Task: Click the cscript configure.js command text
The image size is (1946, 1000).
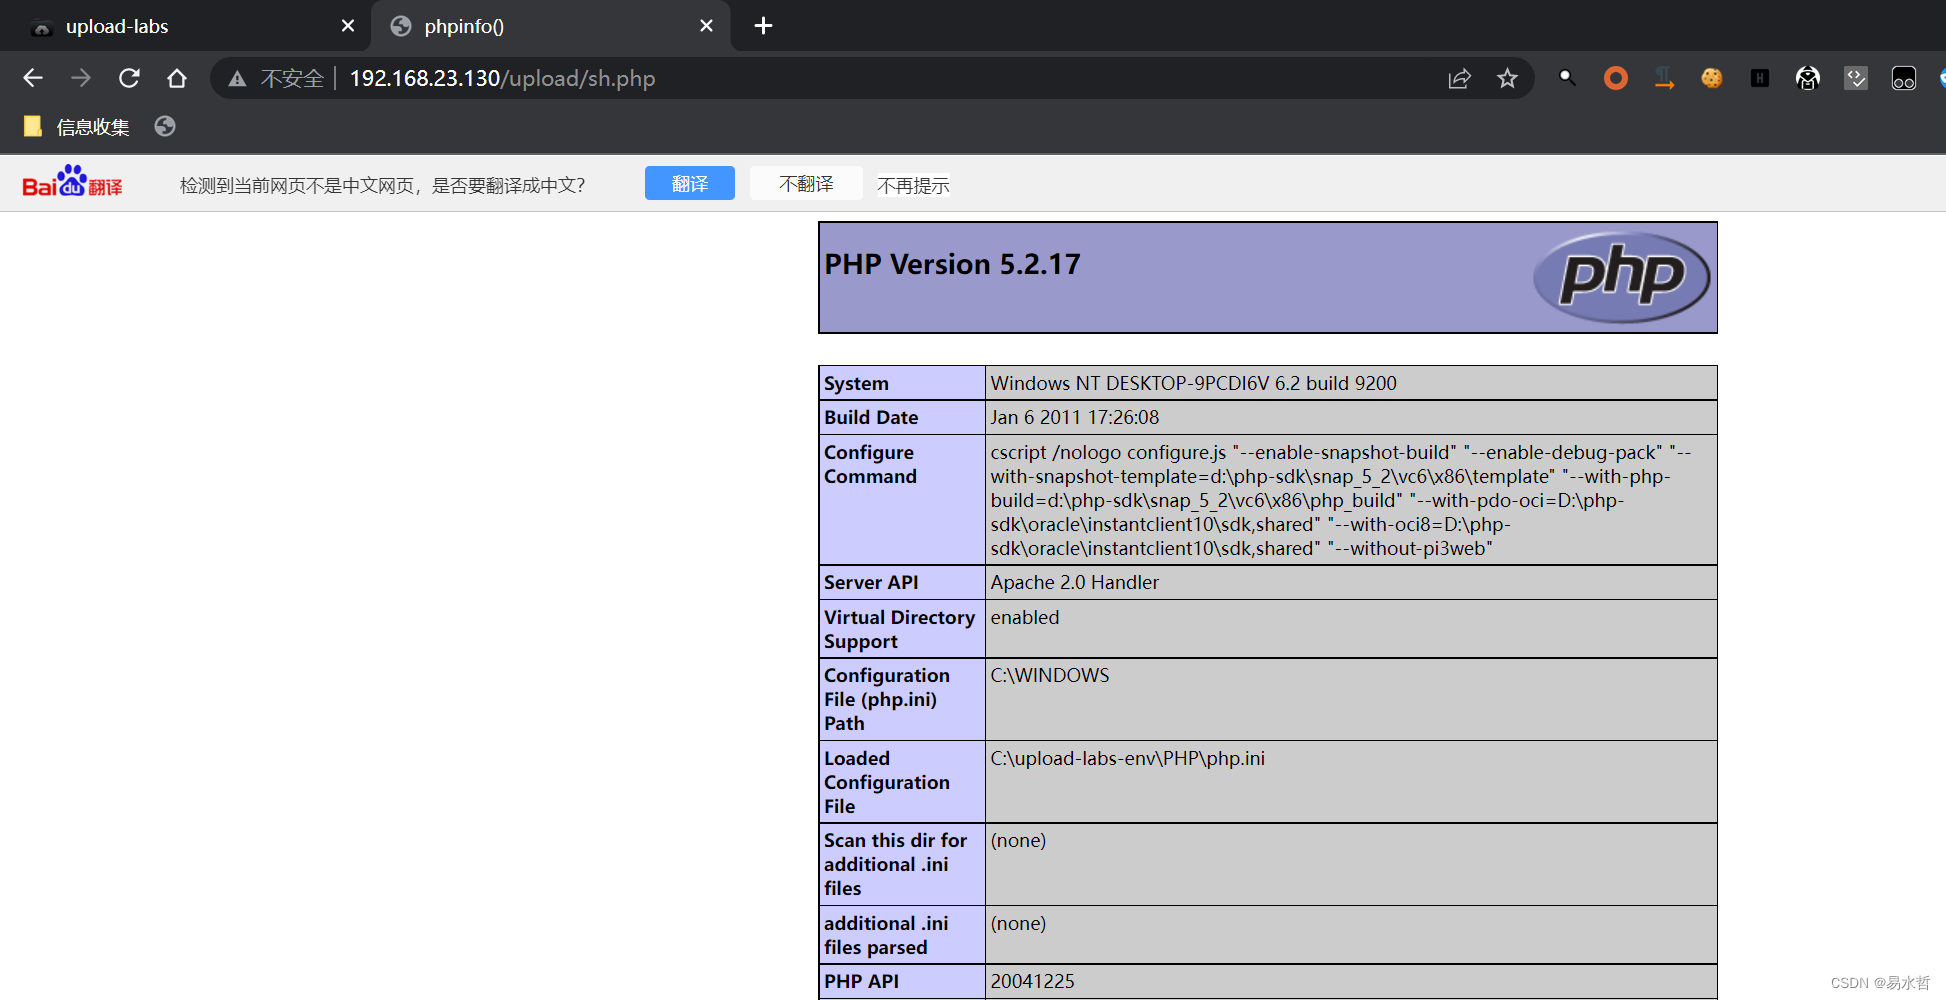Action: click(x=1341, y=500)
